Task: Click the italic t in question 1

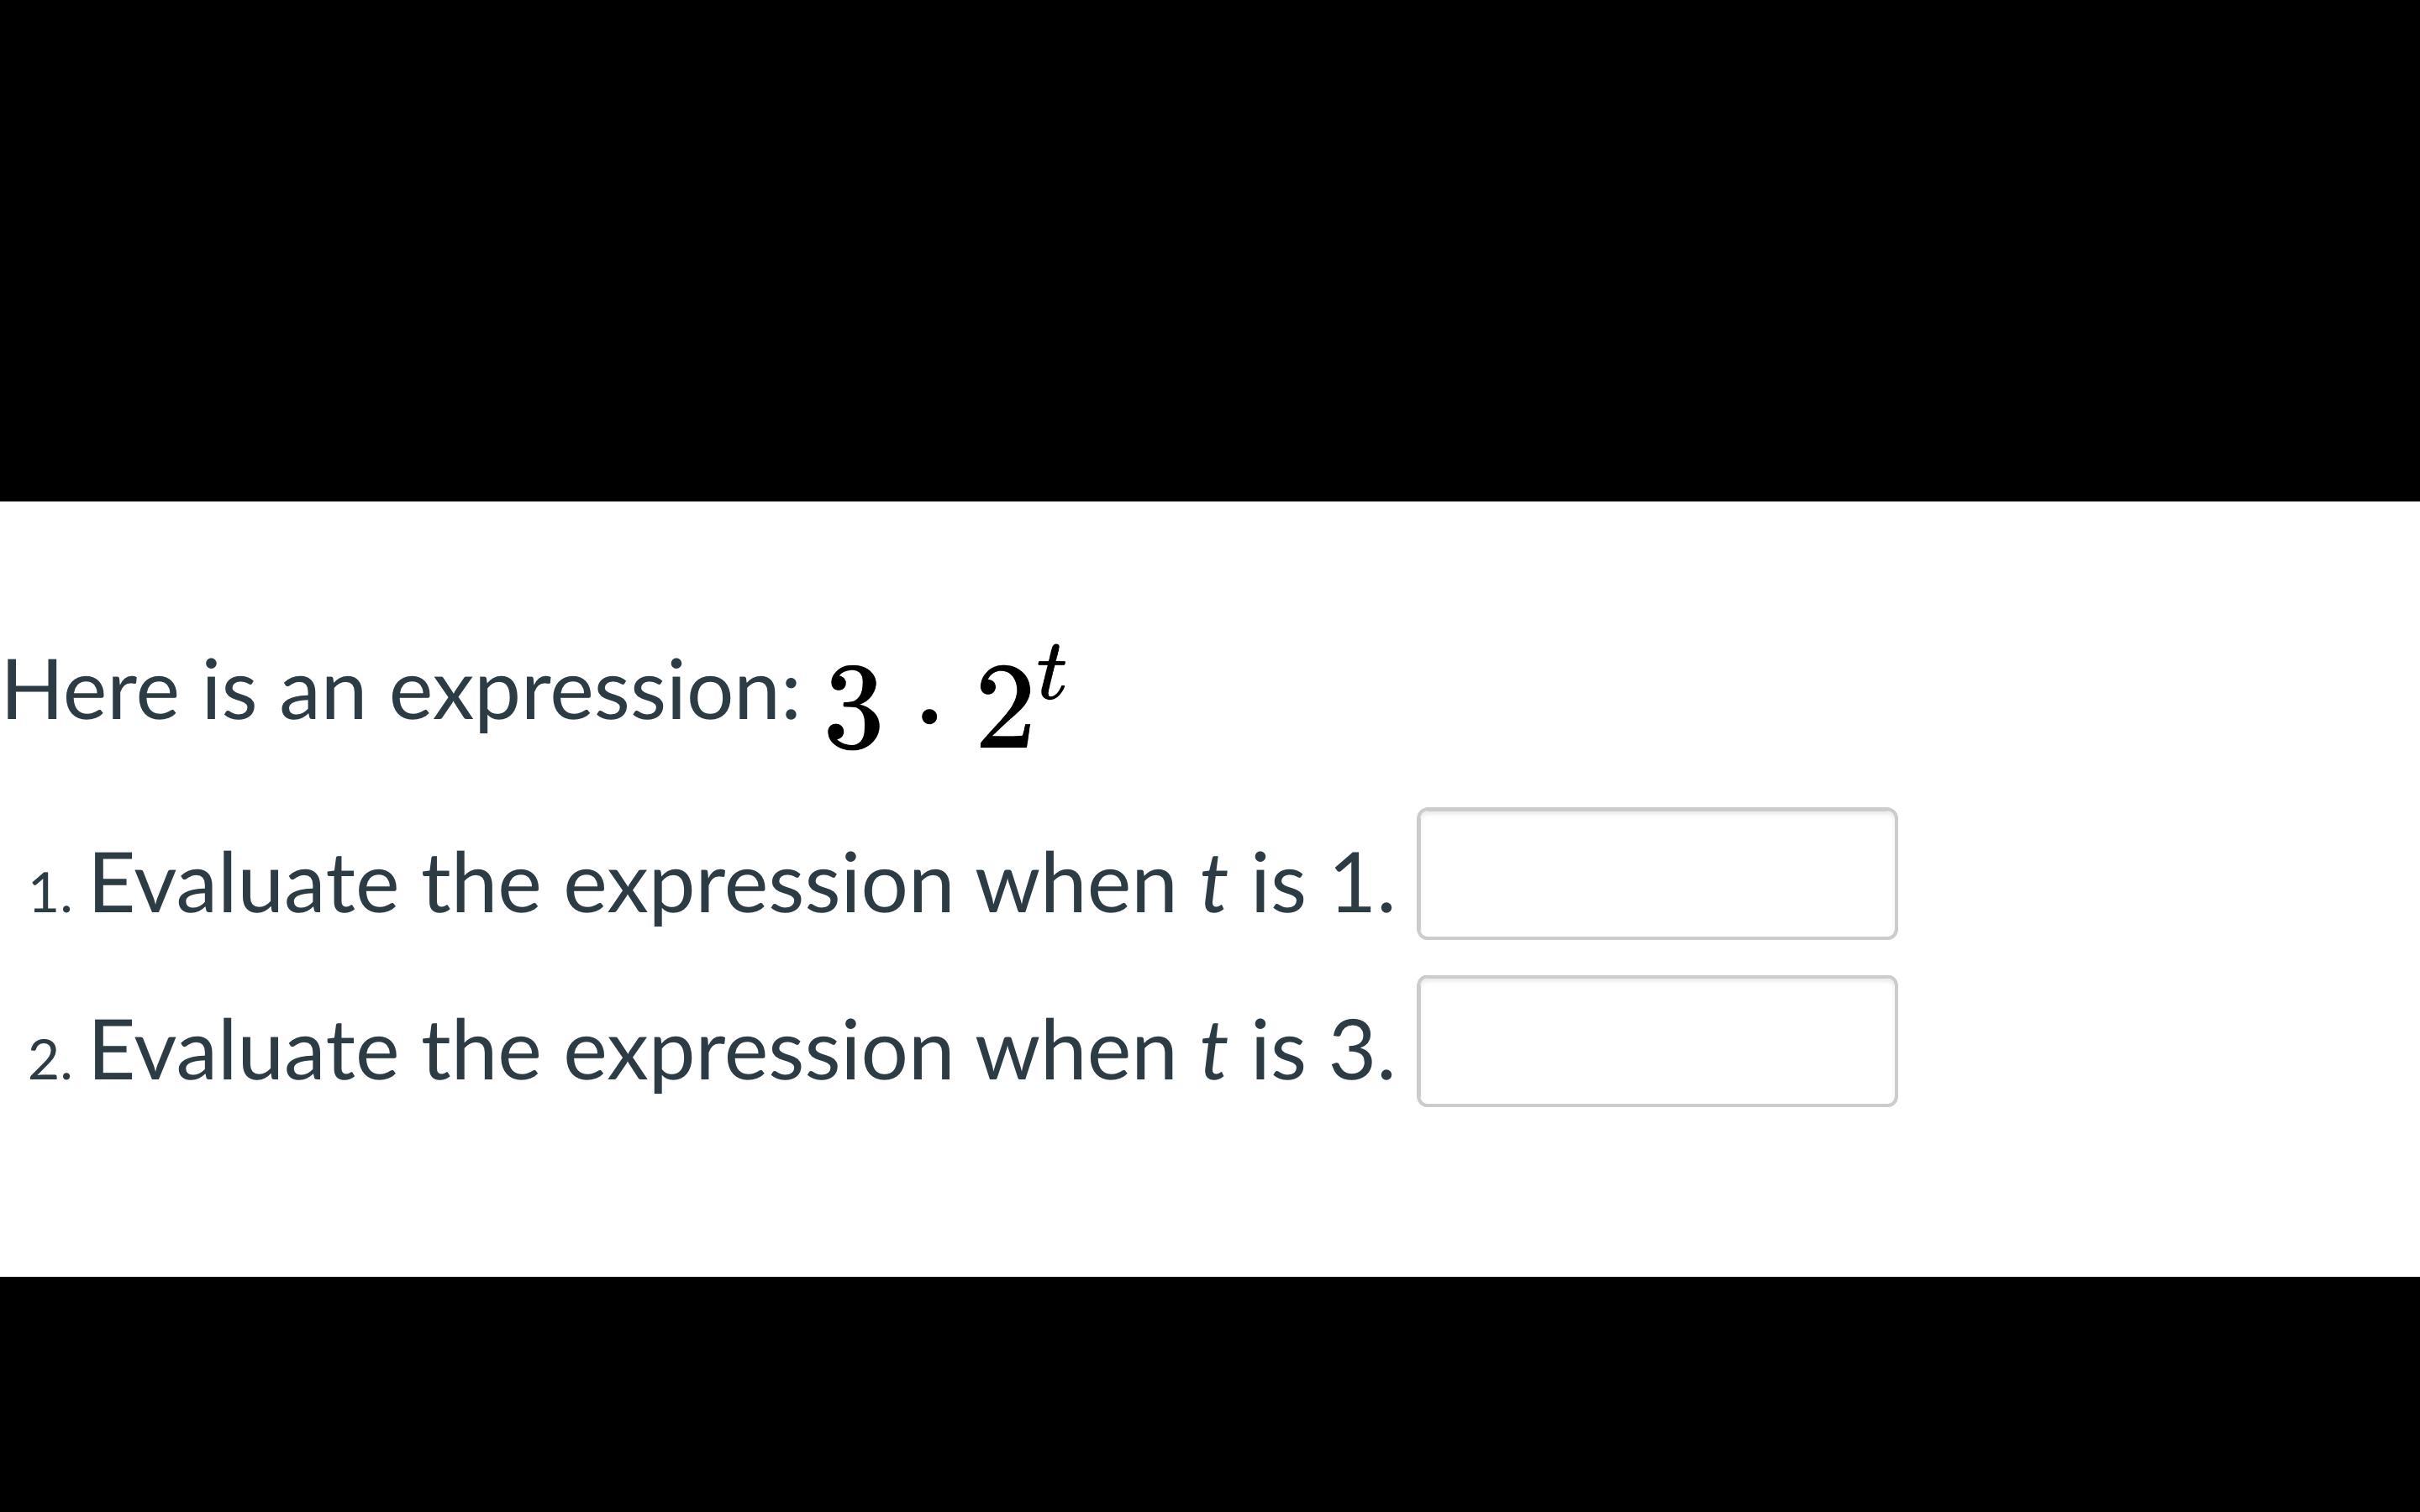Action: tap(1213, 884)
